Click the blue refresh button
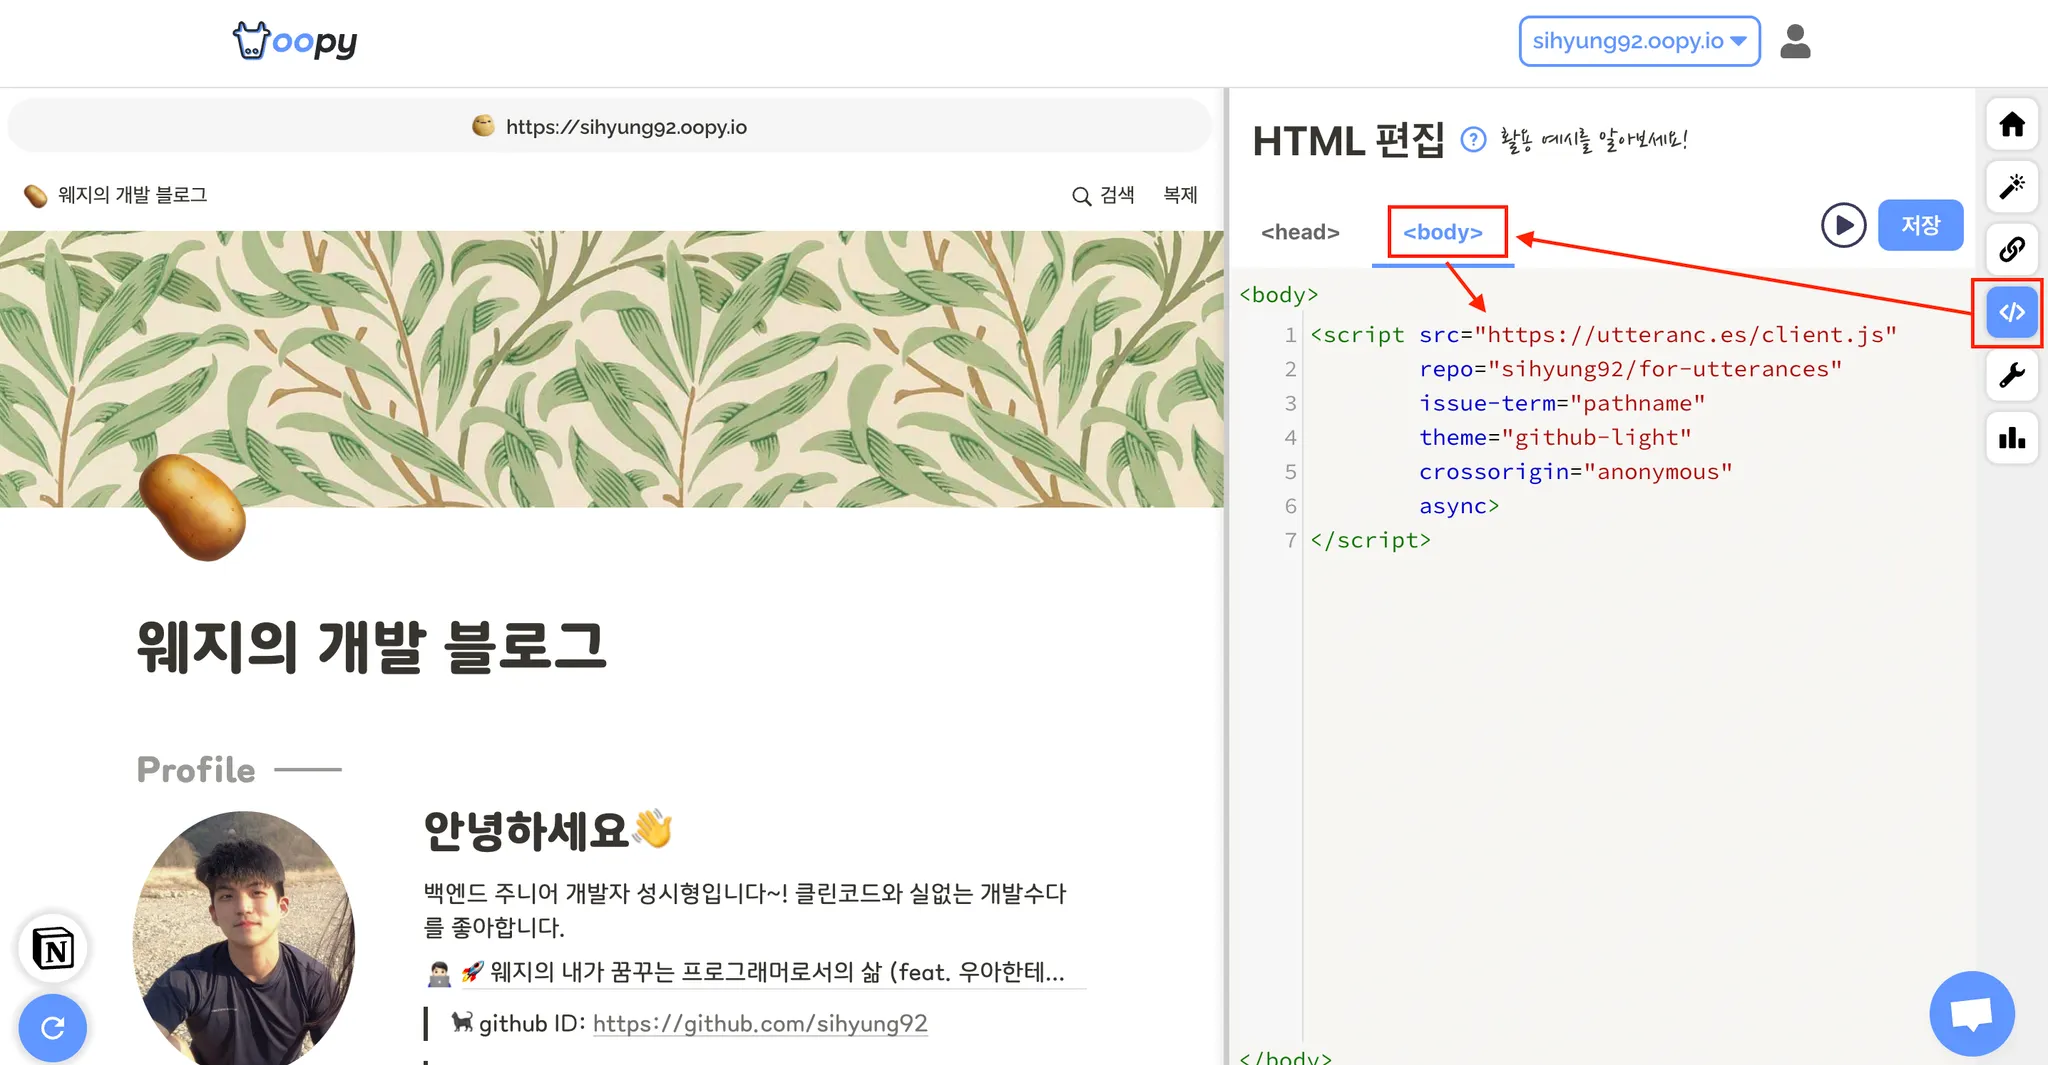This screenshot has width=2048, height=1065. click(x=53, y=1027)
